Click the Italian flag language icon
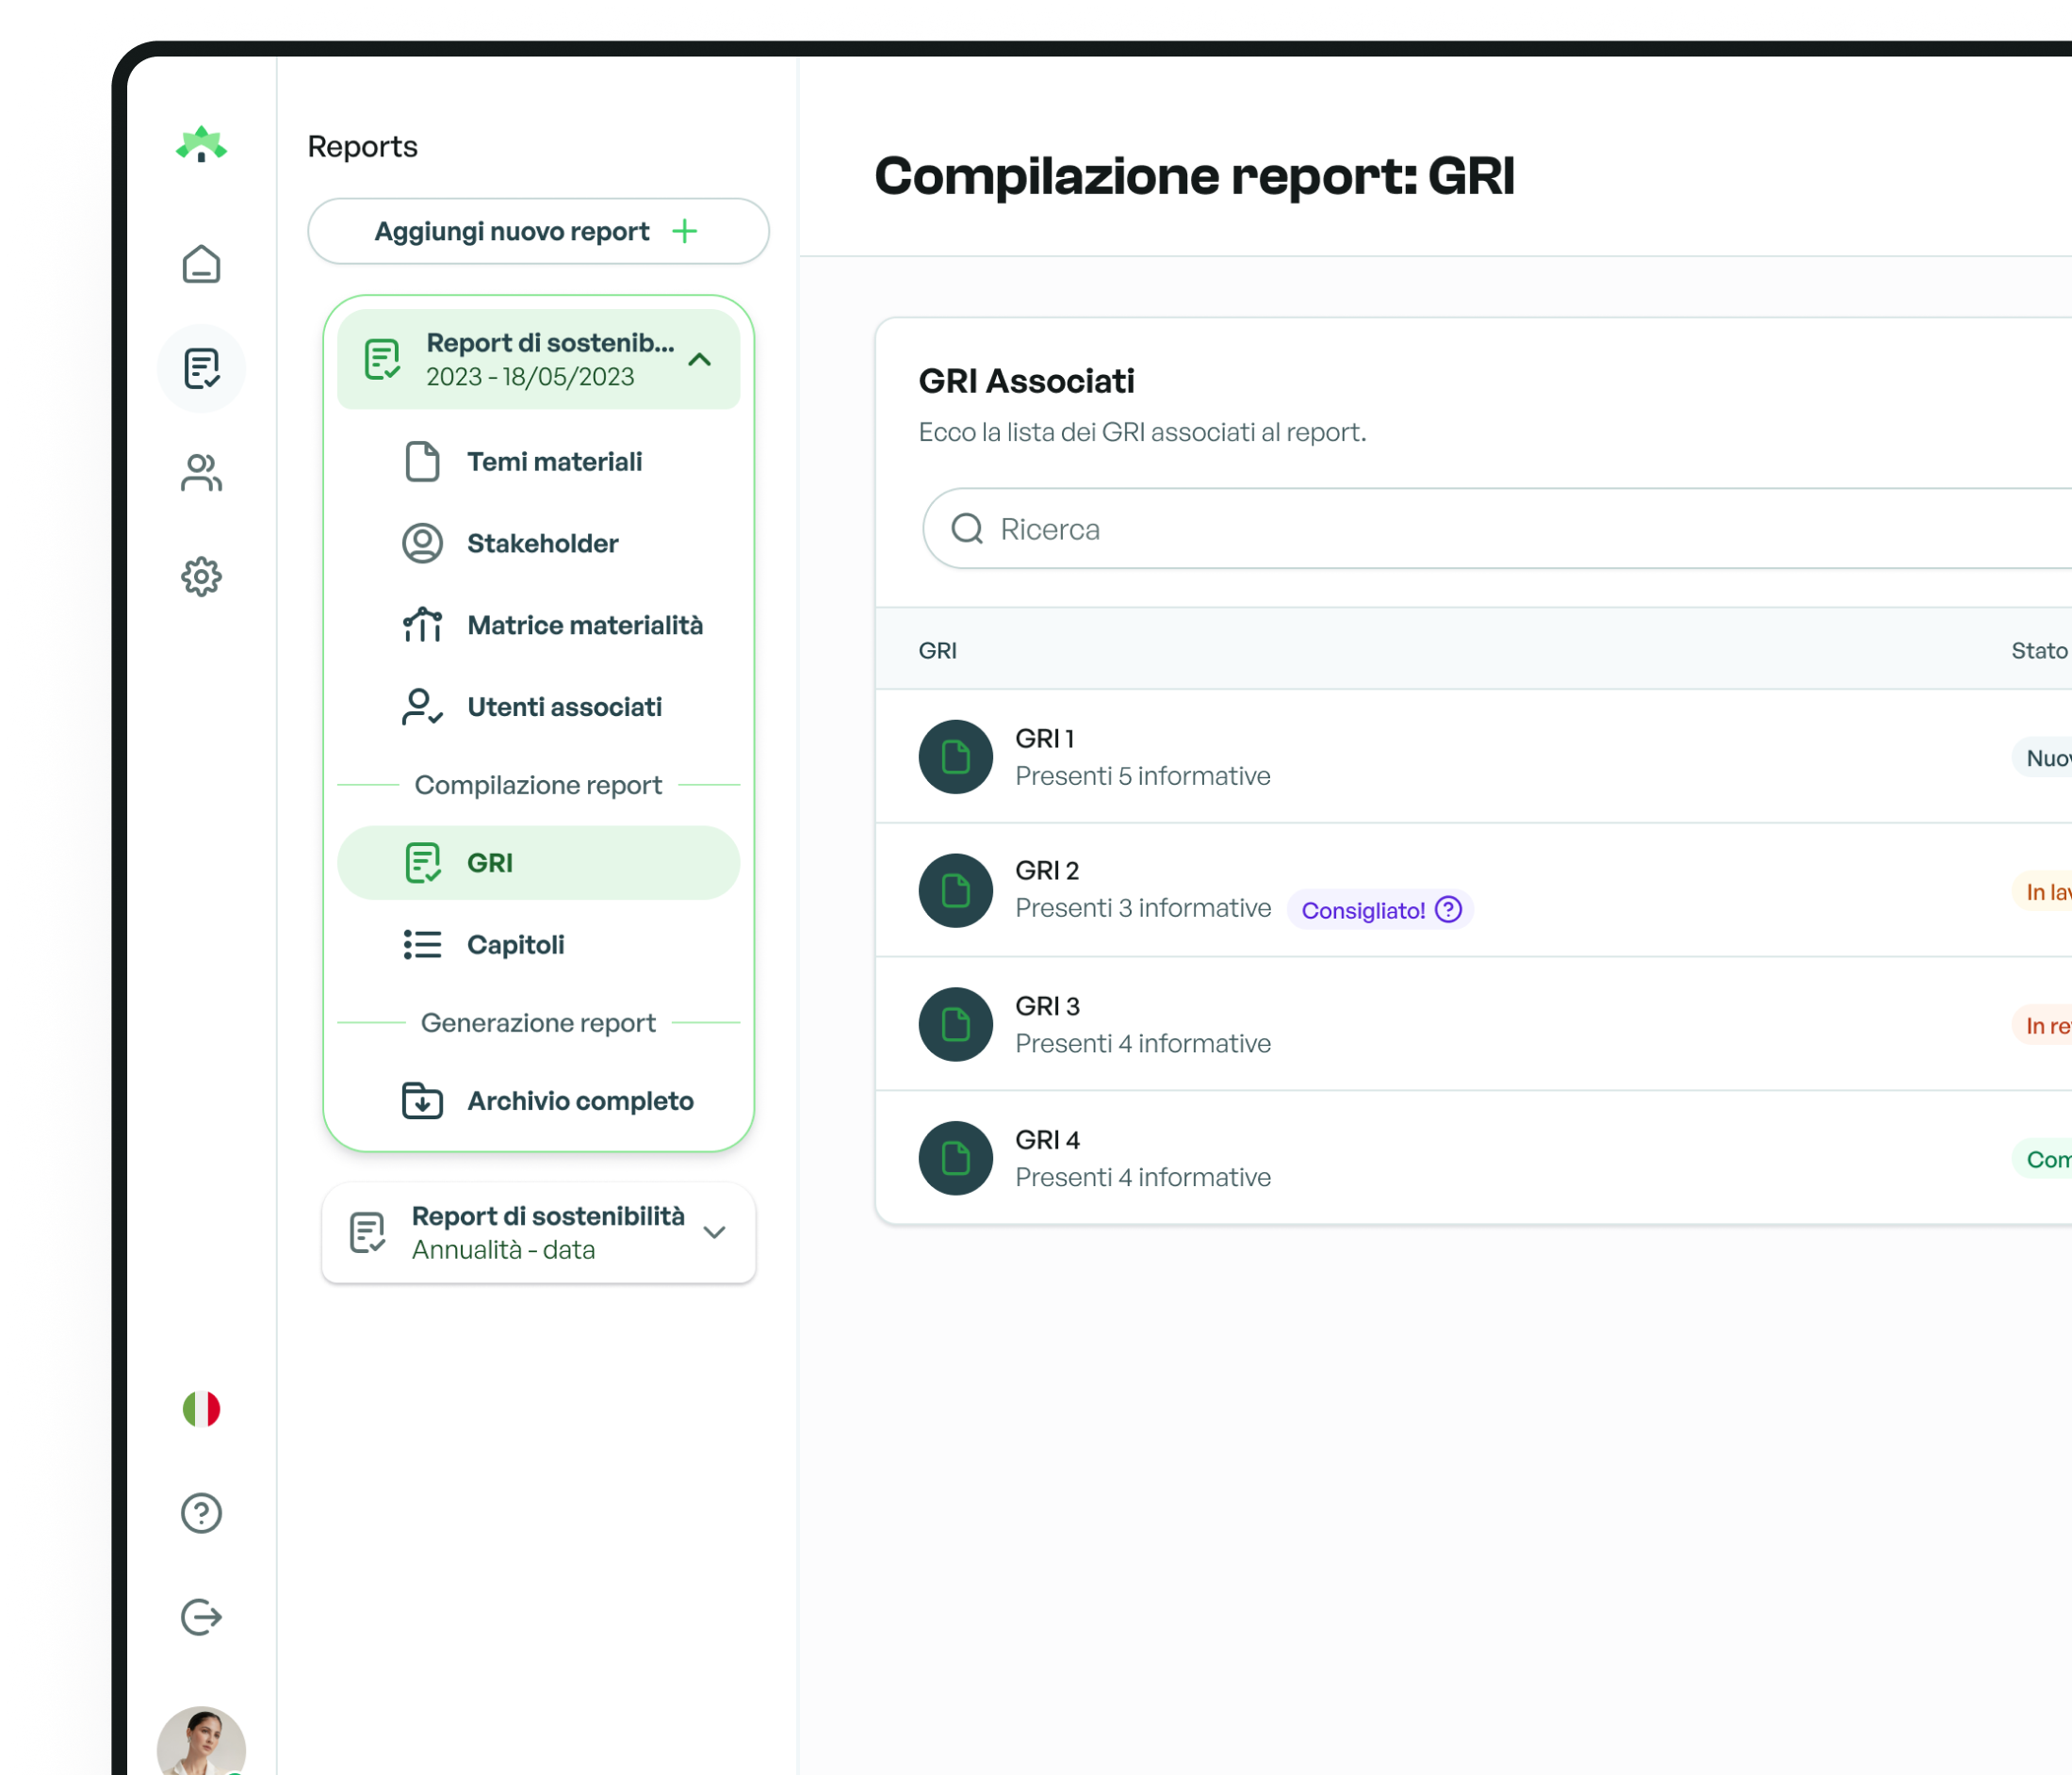Image resolution: width=2072 pixels, height=1775 pixels. (x=201, y=1408)
